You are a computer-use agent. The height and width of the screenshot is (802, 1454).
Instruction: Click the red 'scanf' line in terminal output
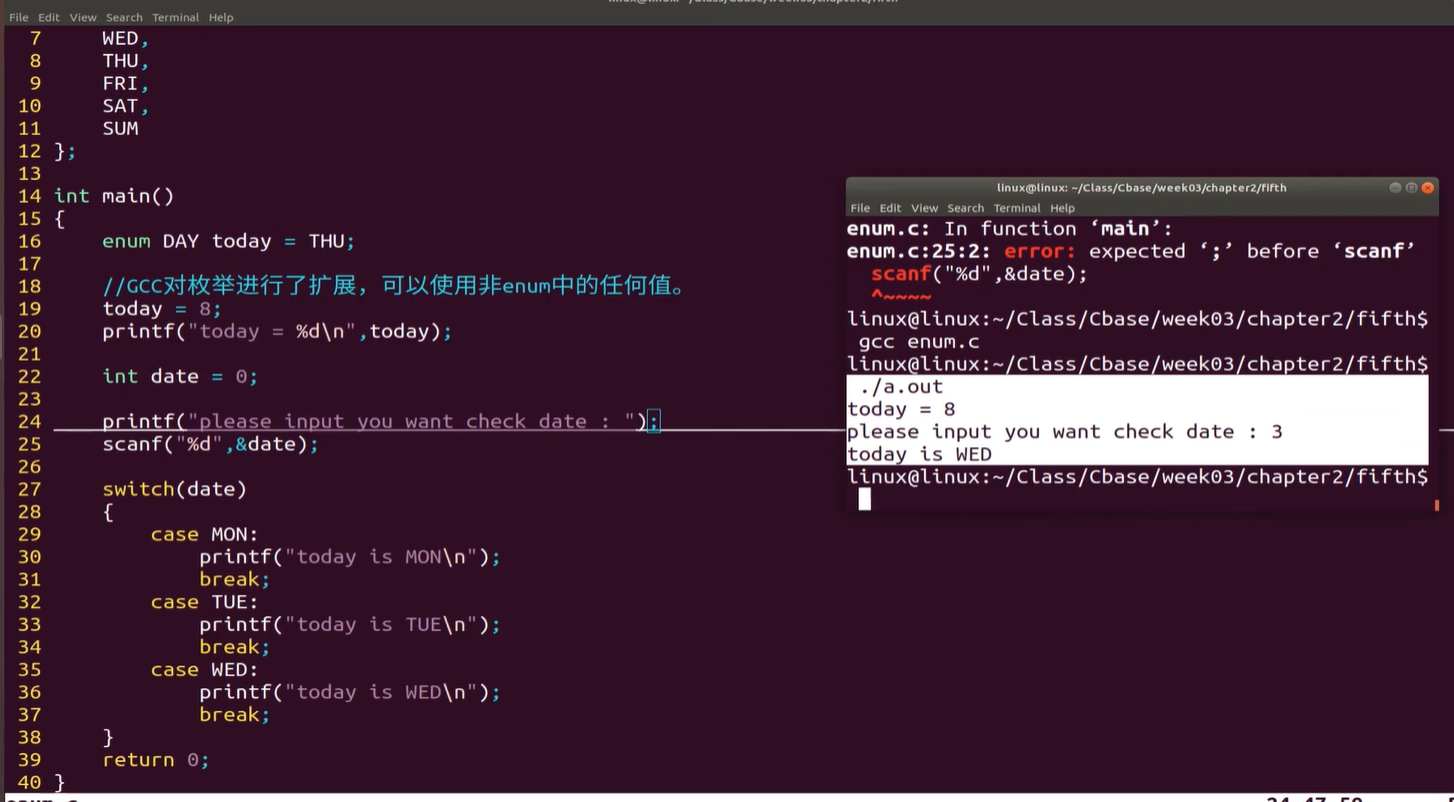pyautogui.click(x=979, y=274)
